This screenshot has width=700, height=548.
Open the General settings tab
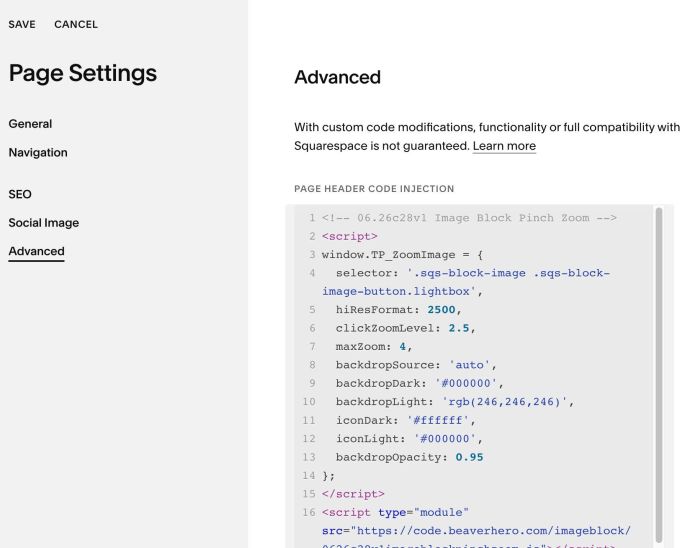(x=30, y=124)
